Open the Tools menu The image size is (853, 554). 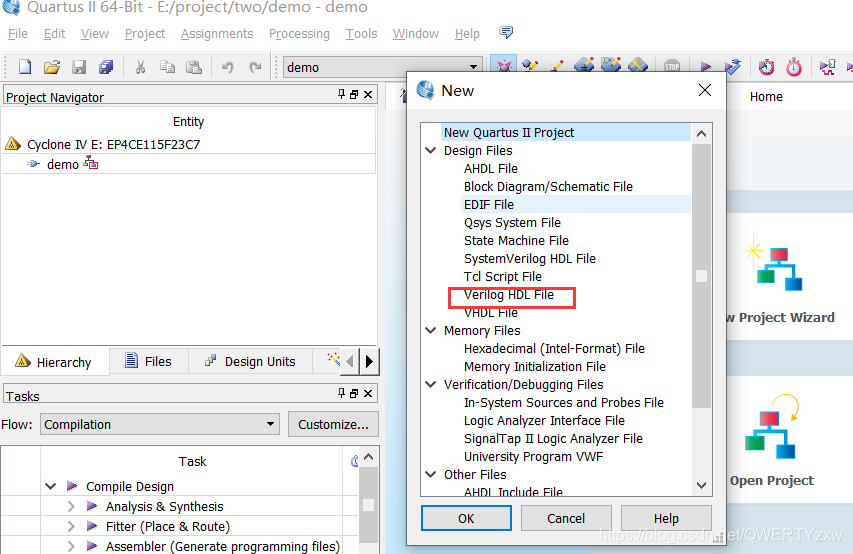[x=361, y=34]
